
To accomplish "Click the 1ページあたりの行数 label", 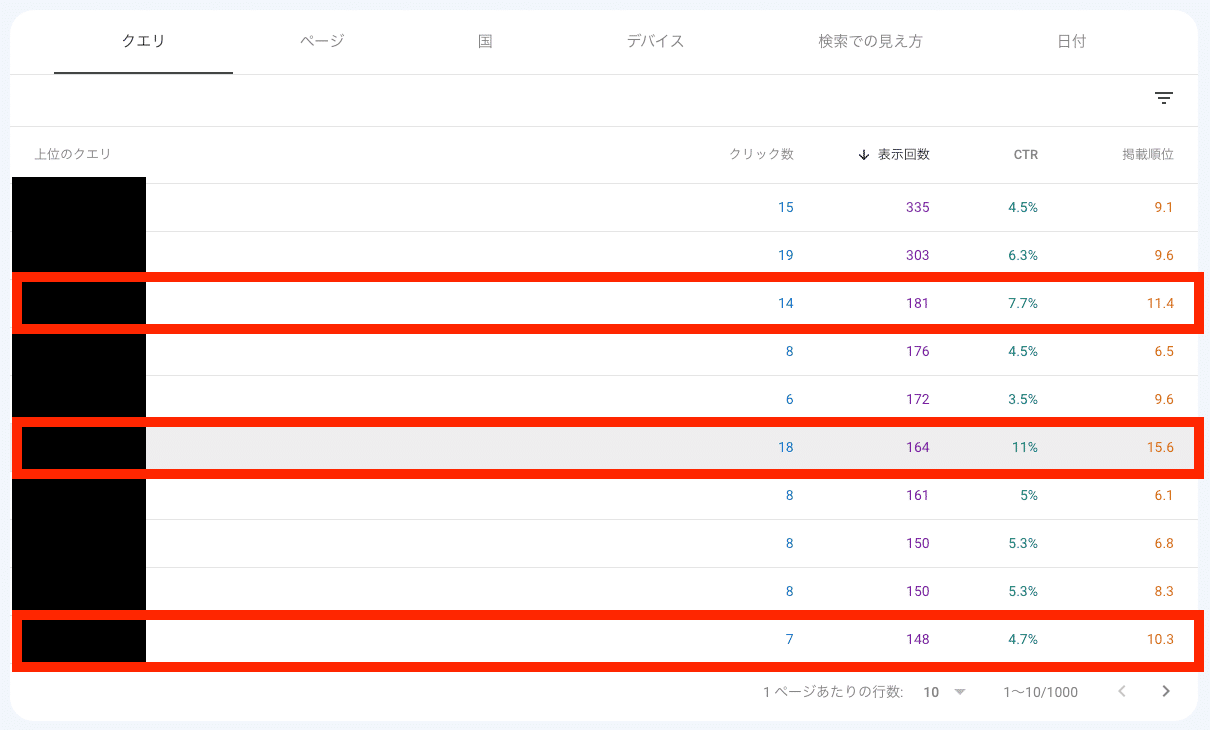I will pos(833,692).
